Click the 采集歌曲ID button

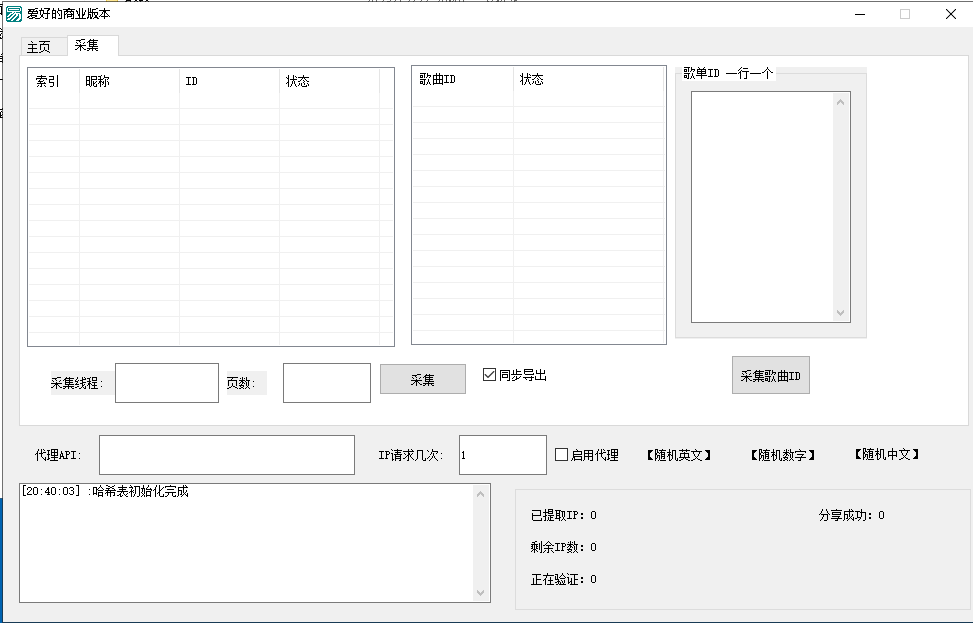pos(770,376)
